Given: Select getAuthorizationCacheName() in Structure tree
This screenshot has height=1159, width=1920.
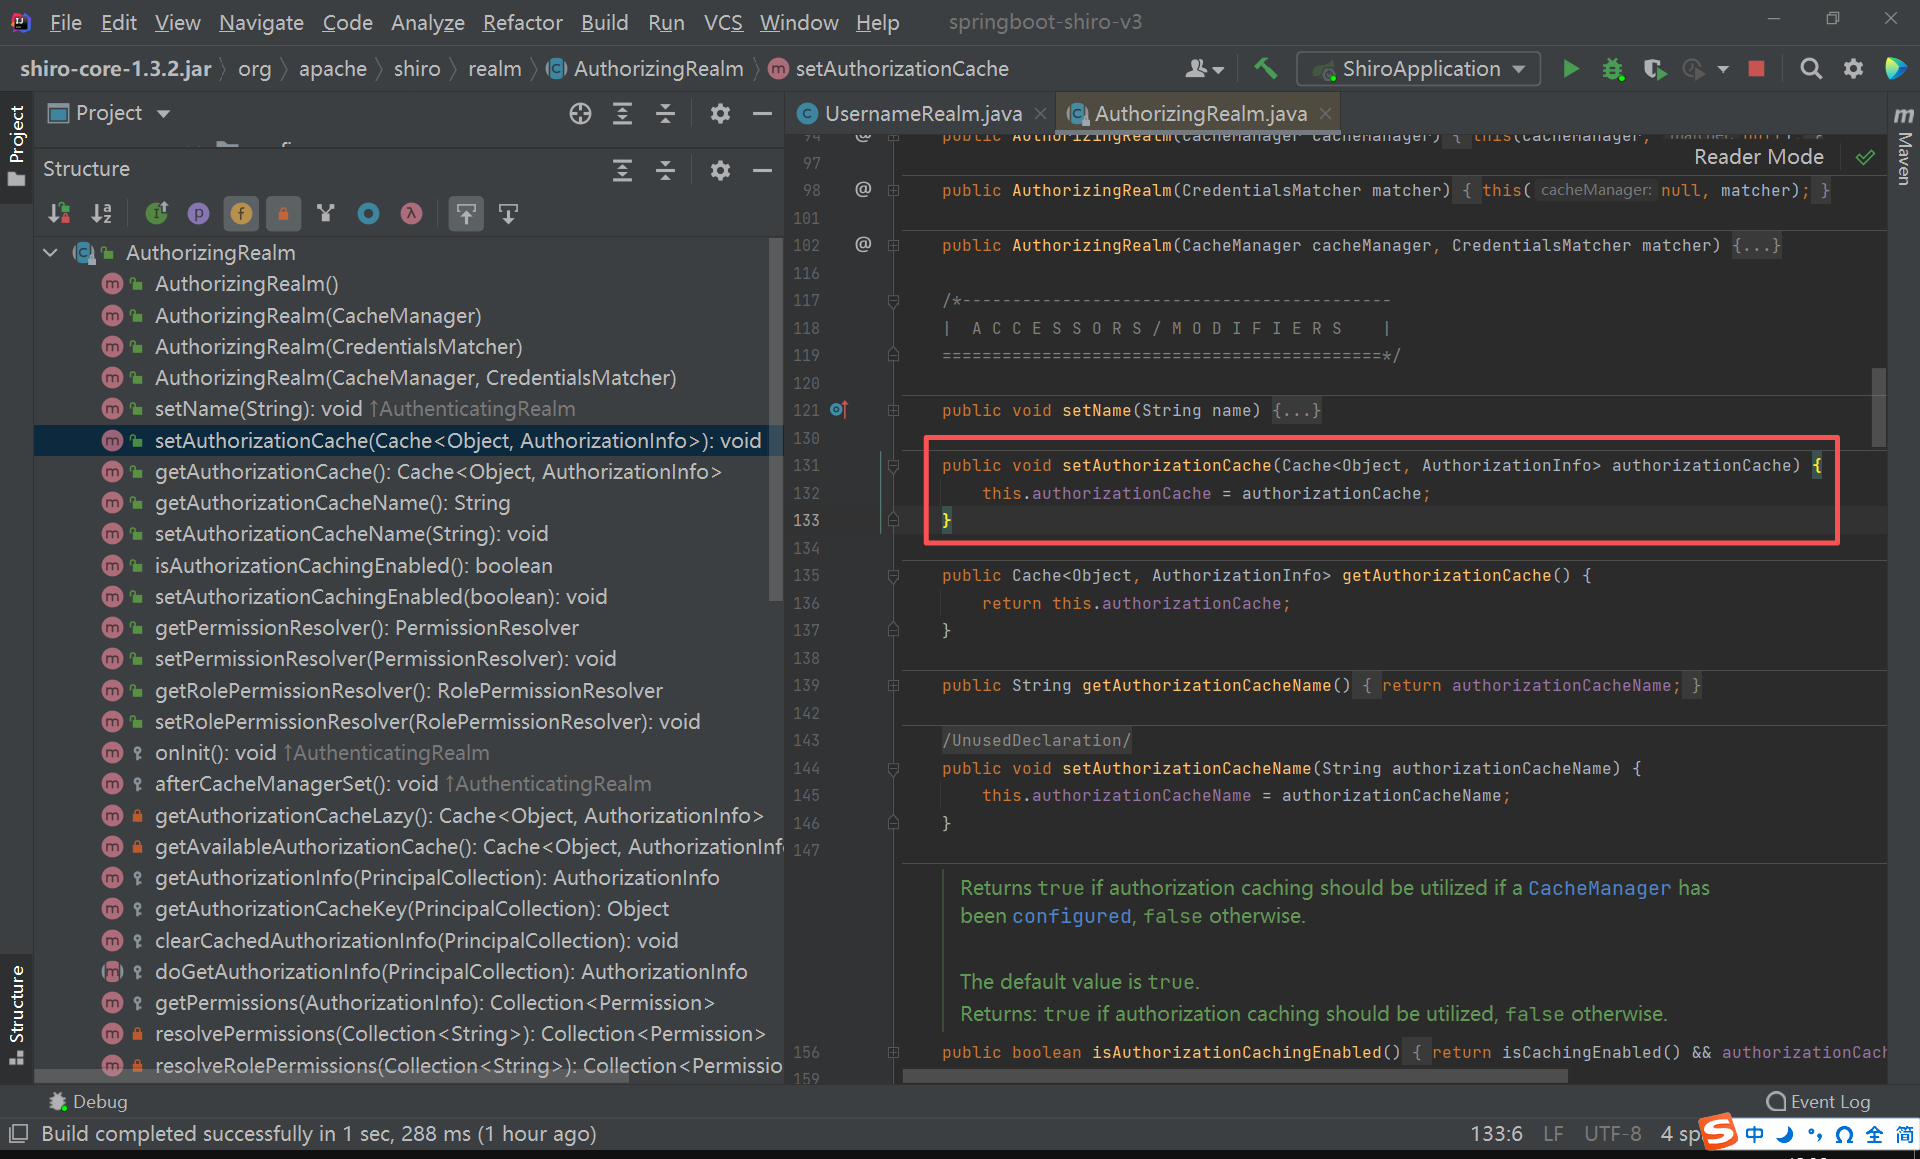Looking at the screenshot, I should [332, 503].
